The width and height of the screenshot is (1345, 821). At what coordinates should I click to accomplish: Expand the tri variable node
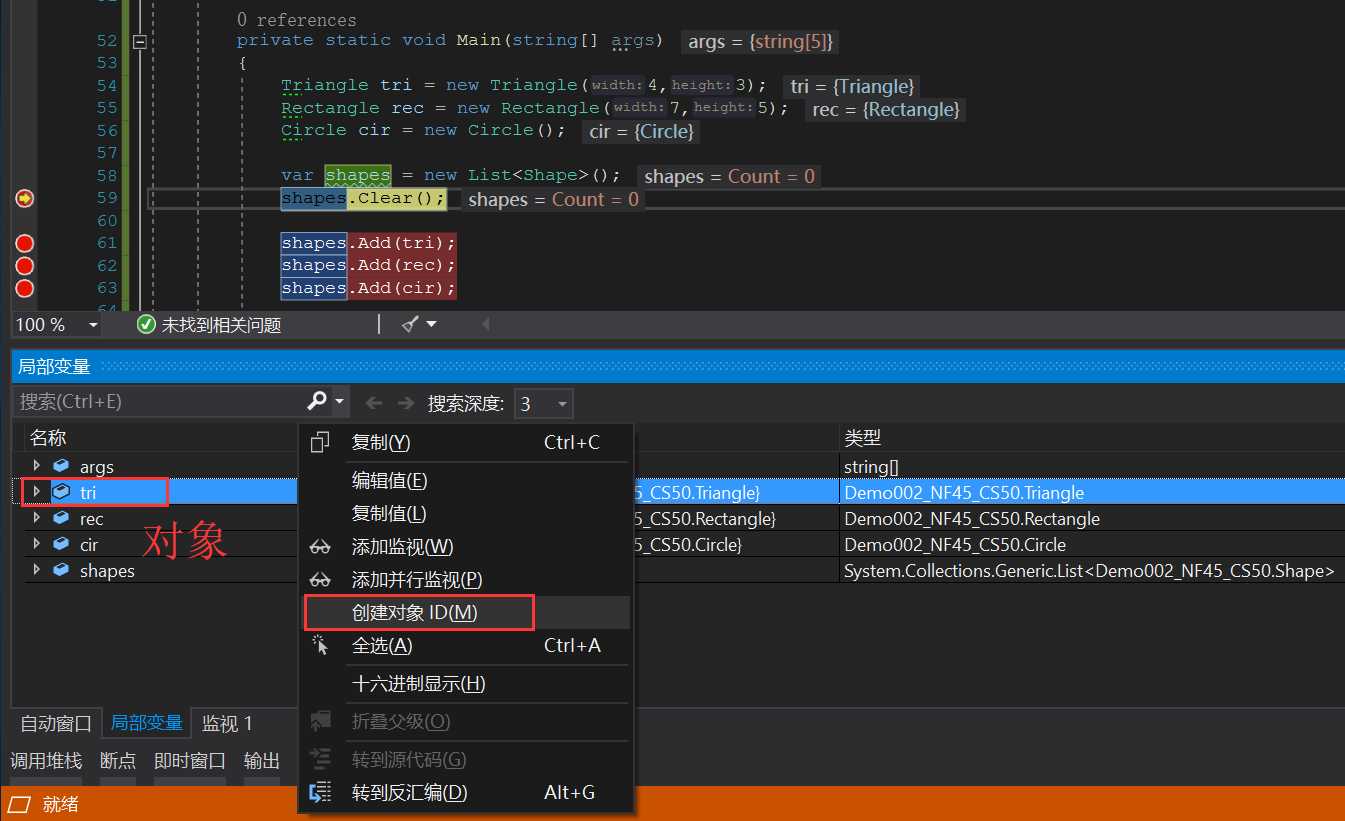point(37,492)
